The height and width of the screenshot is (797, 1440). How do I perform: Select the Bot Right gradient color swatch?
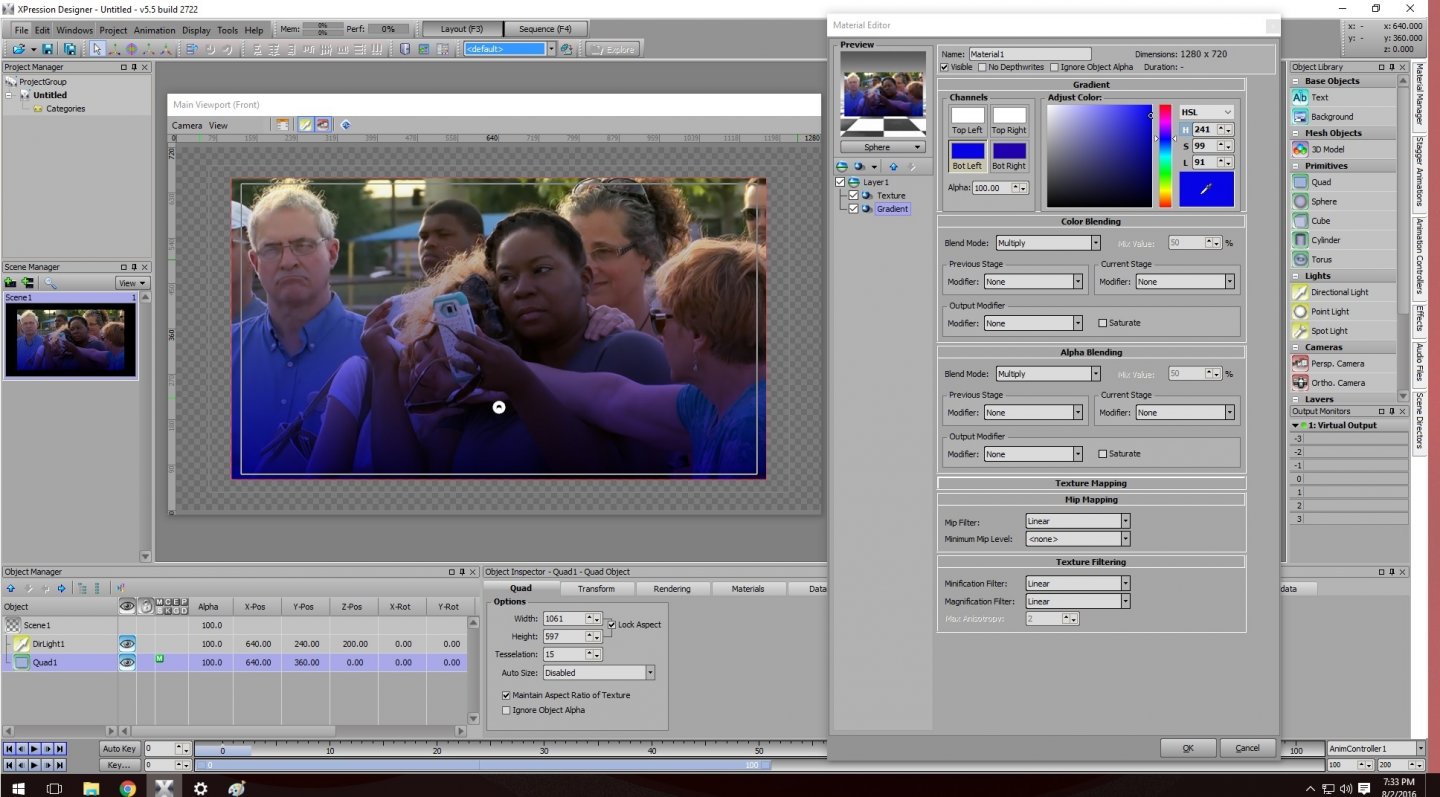click(1008, 151)
